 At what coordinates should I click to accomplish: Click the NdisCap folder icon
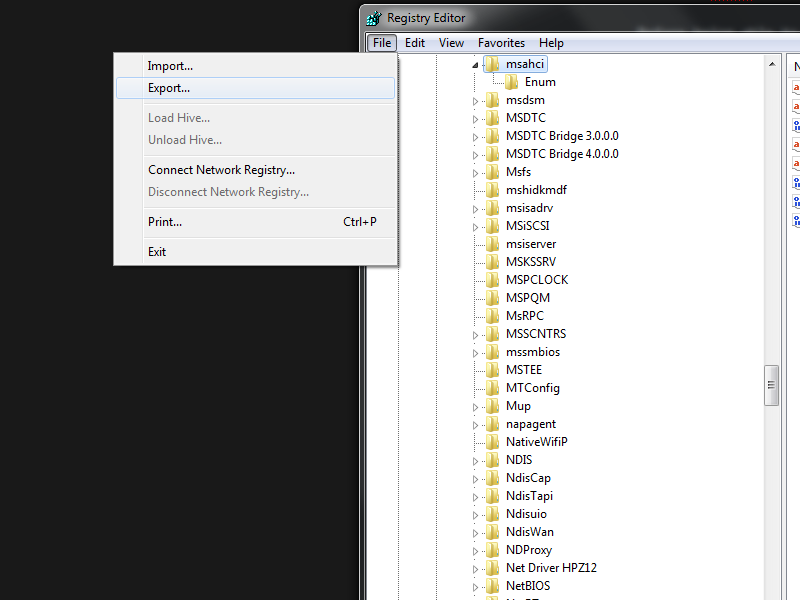coord(492,478)
